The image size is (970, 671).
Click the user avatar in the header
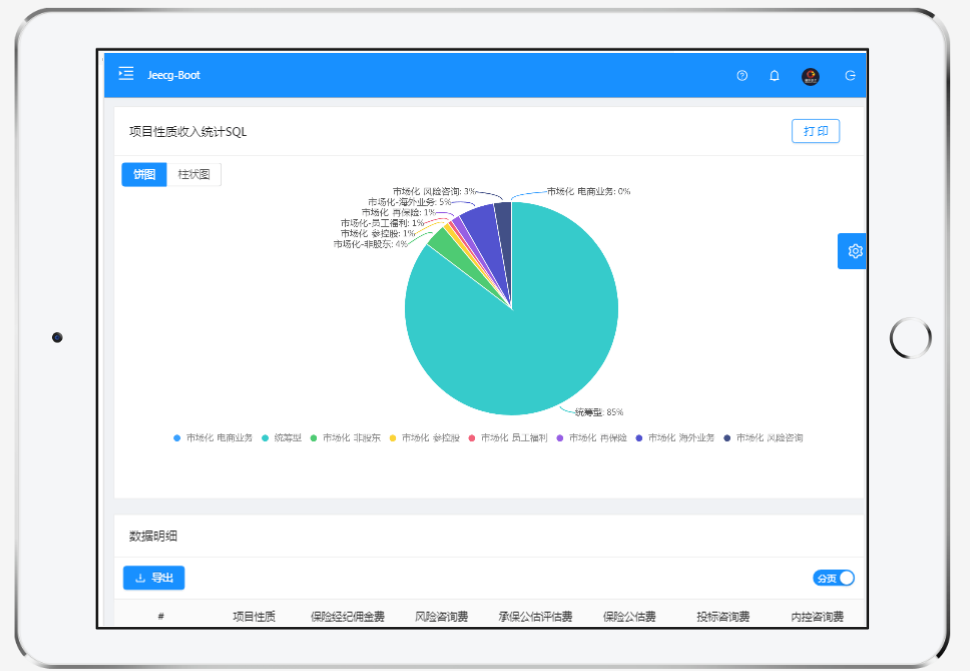click(810, 75)
